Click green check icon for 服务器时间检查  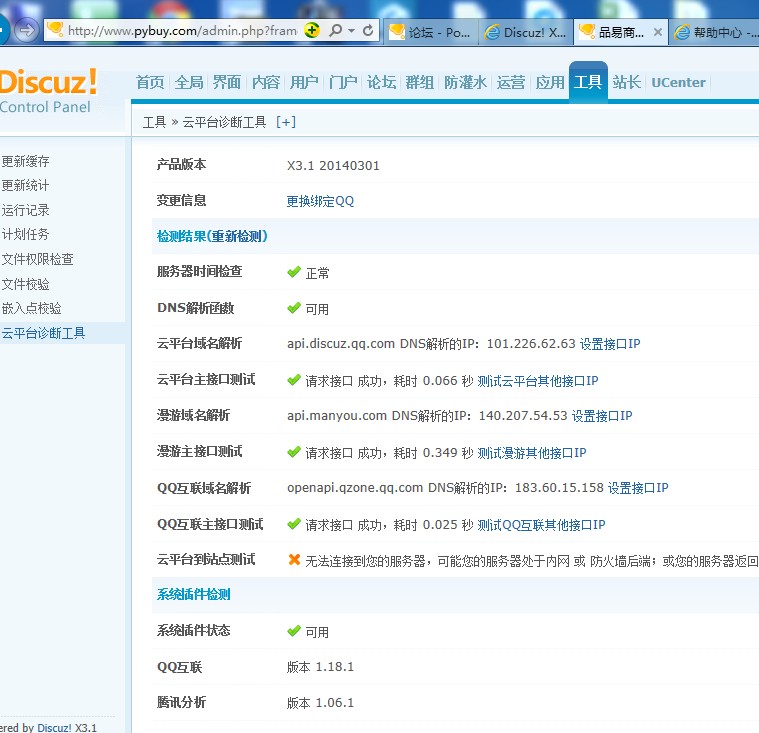point(294,272)
